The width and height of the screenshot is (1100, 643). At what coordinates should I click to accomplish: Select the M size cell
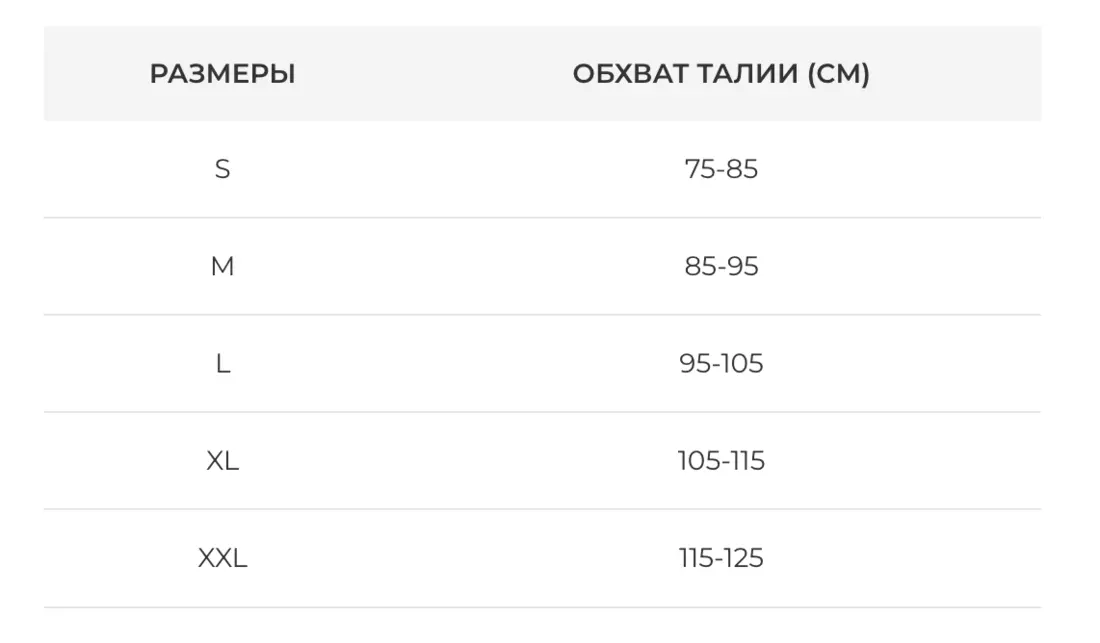click(222, 267)
